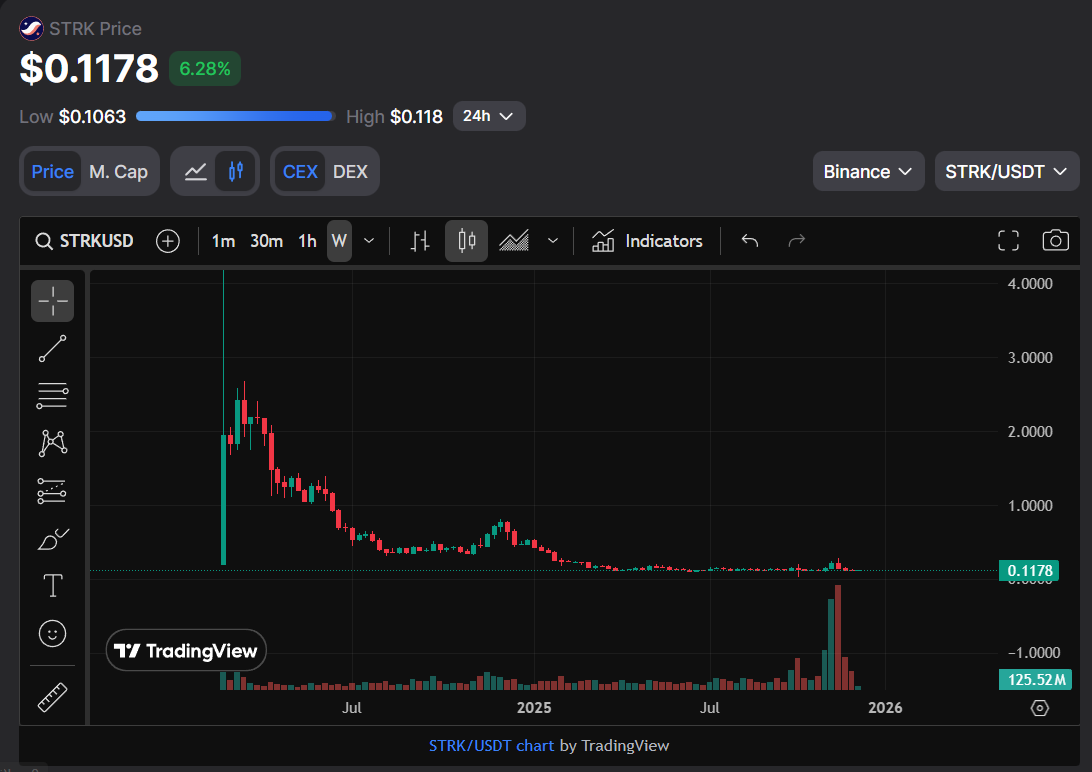
Task: Enter fullscreen chart mode
Action: [x=1008, y=241]
